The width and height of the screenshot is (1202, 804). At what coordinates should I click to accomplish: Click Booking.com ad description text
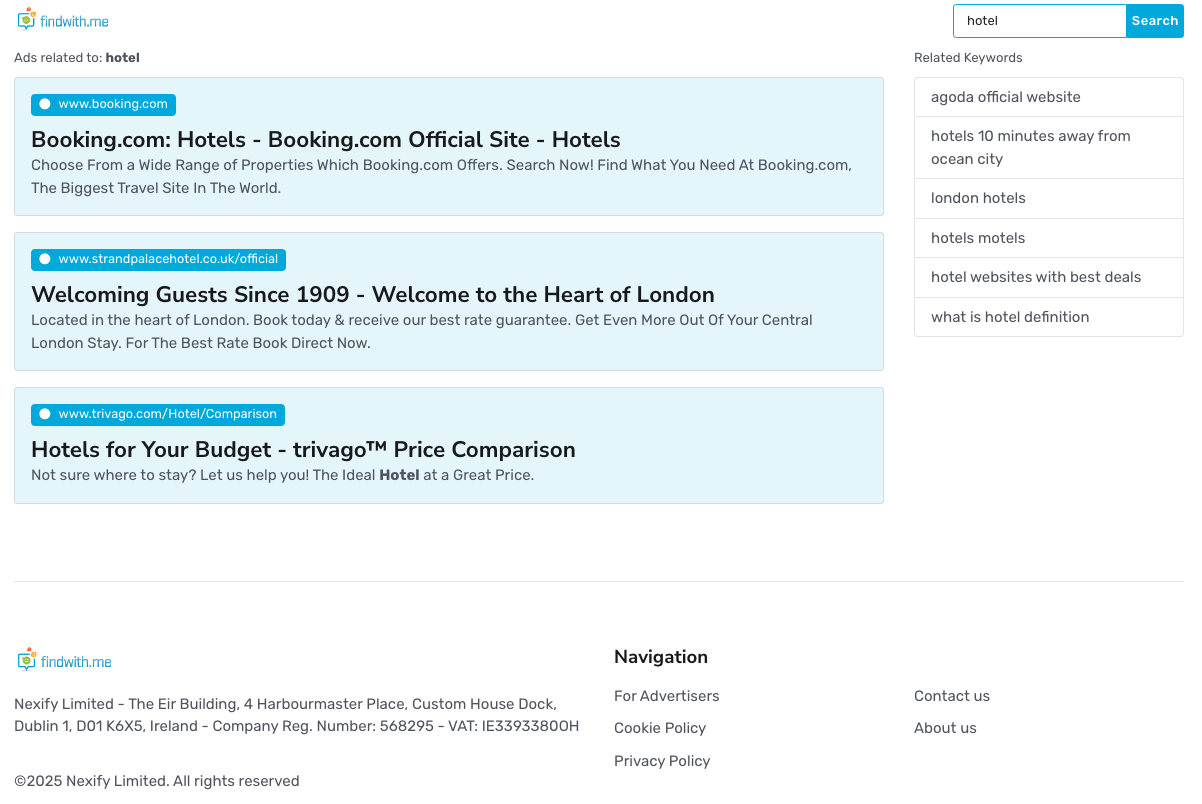441,177
